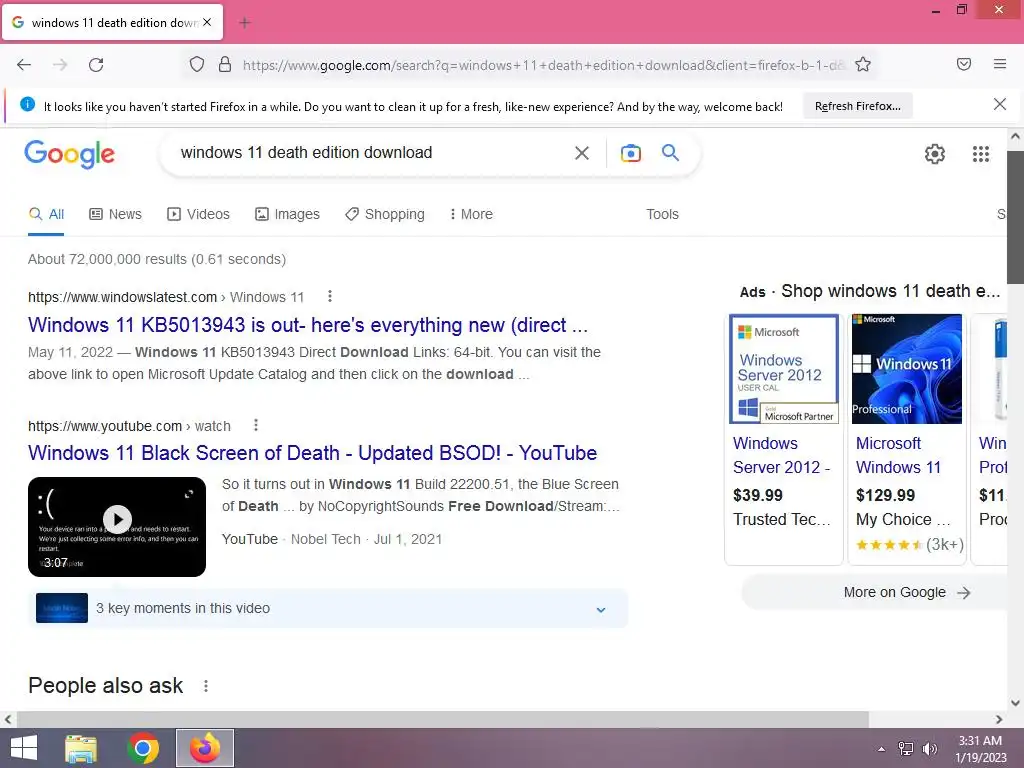Open options dots for windowslatest.com result

330,296
